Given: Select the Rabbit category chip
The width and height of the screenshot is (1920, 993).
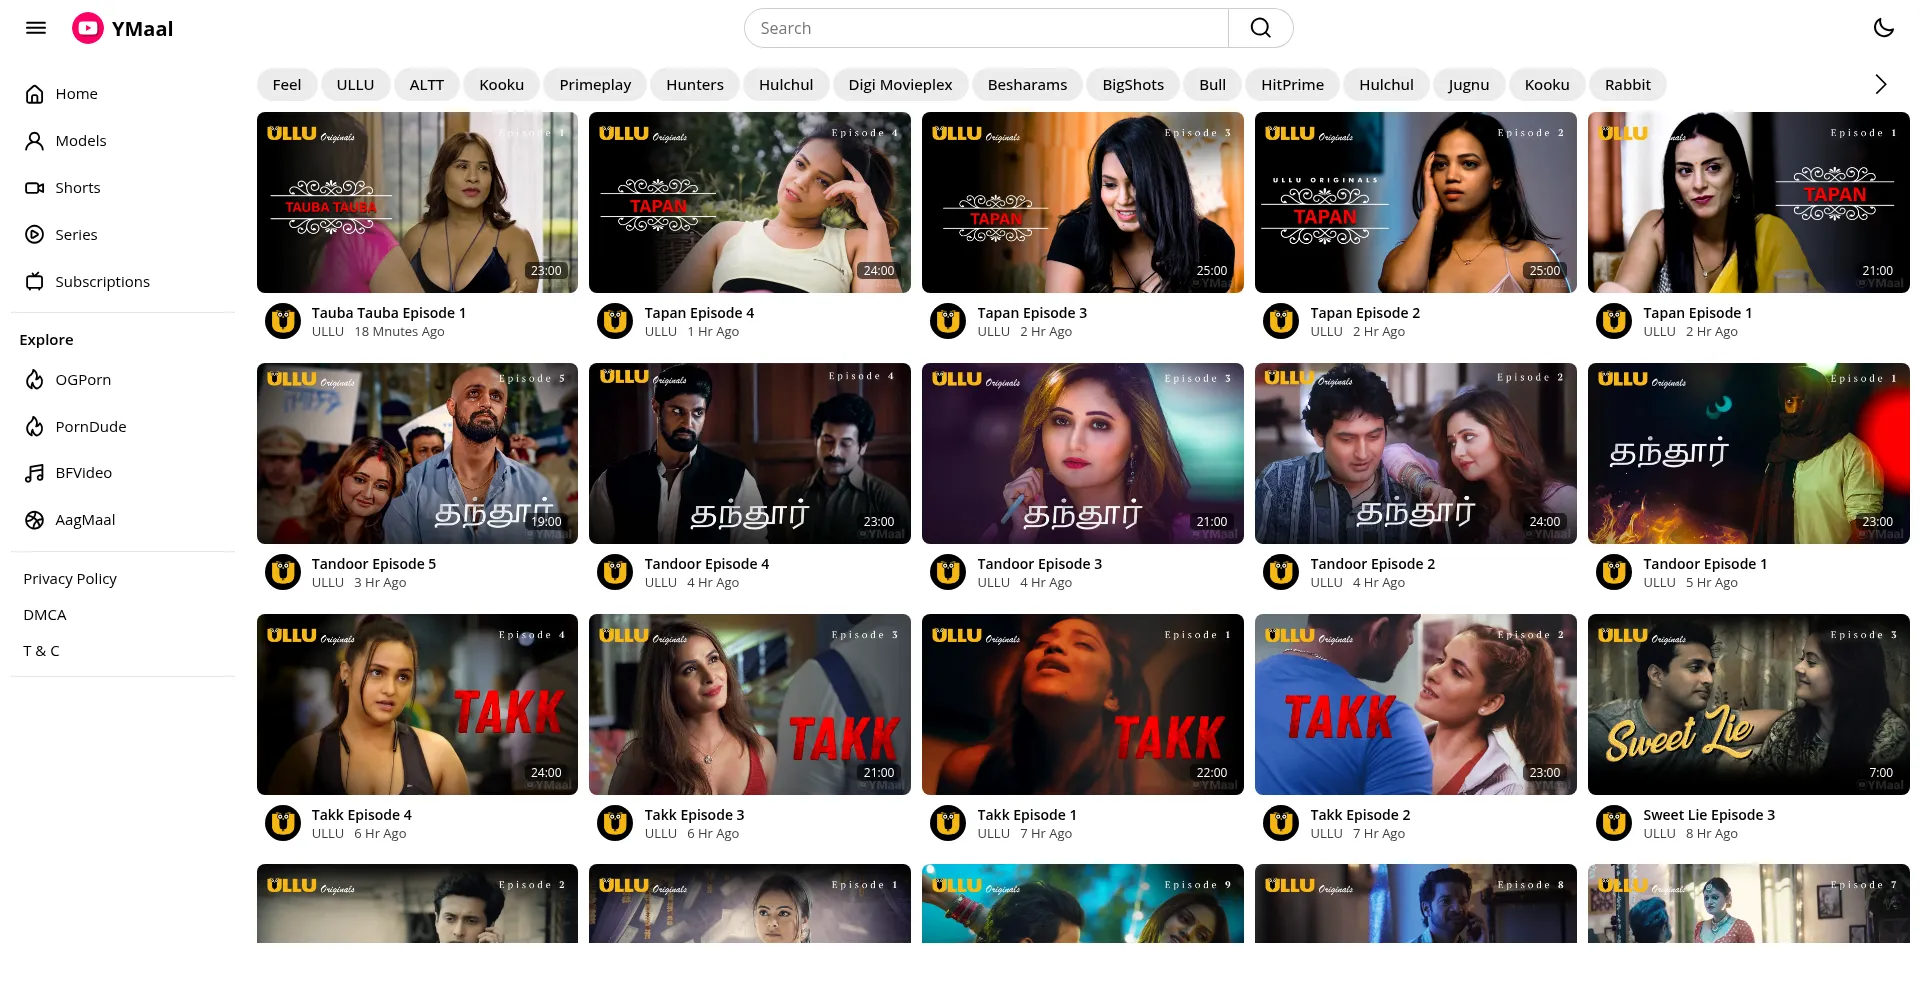Looking at the screenshot, I should (1627, 85).
